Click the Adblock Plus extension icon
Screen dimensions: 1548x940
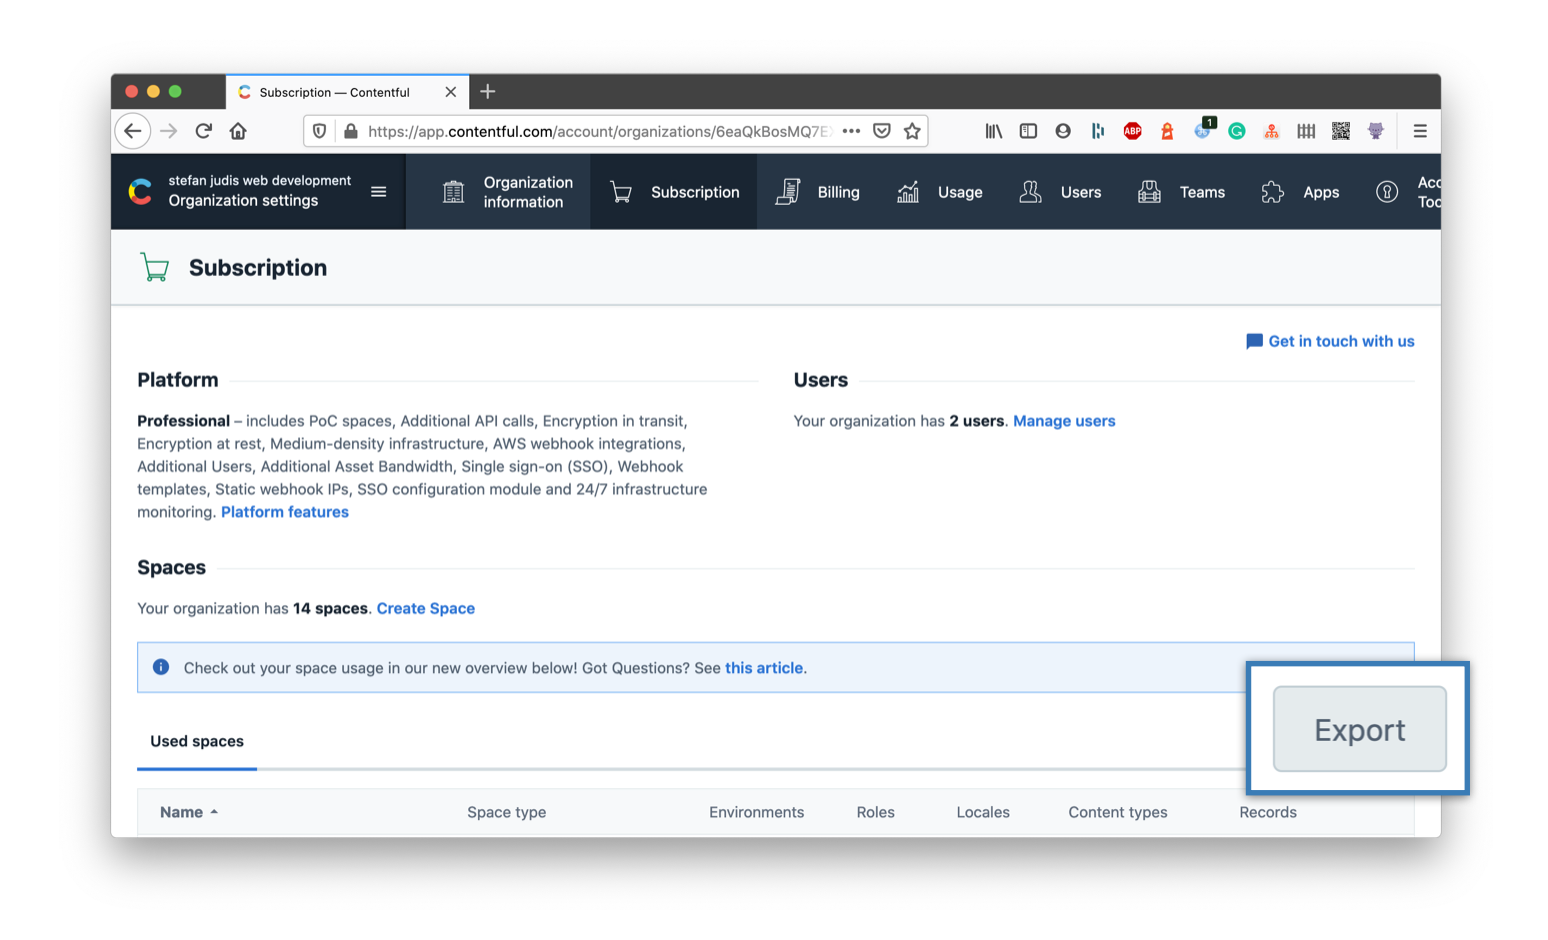coord(1132,131)
